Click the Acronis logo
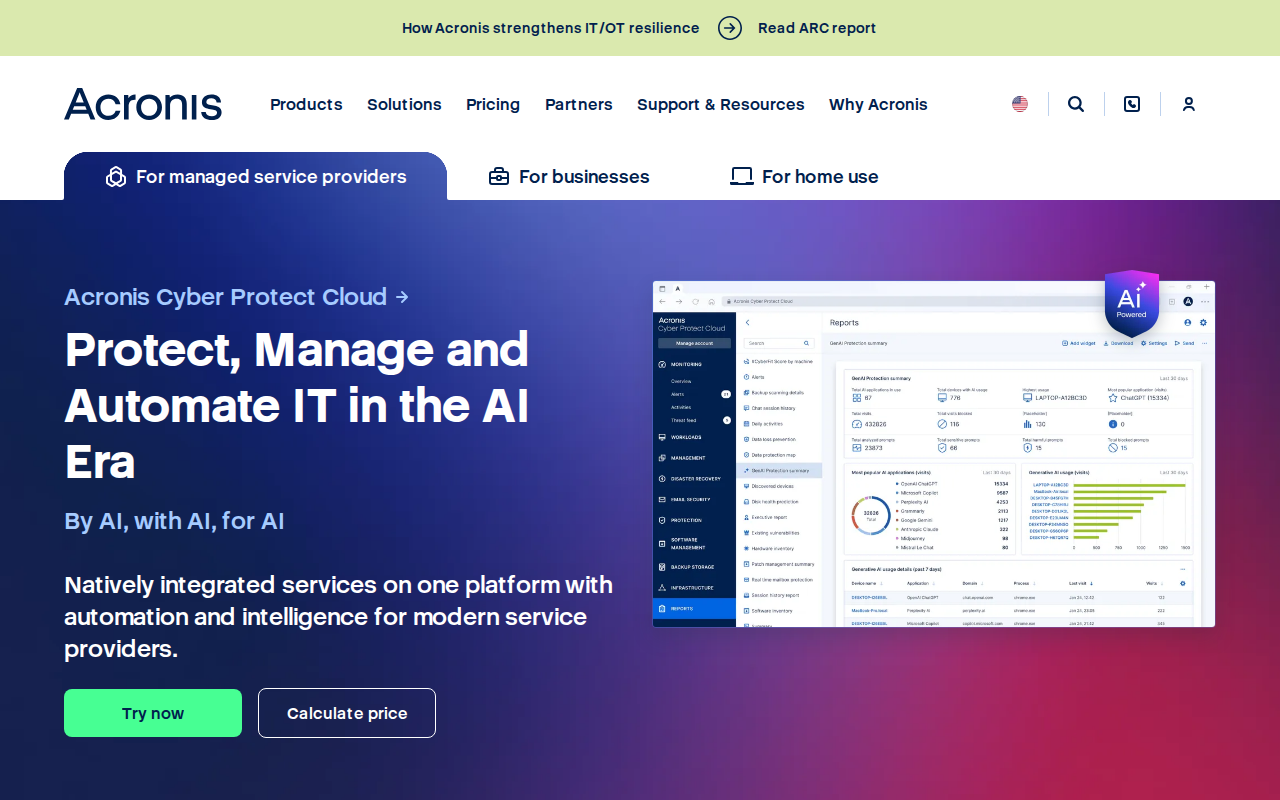 tap(143, 104)
